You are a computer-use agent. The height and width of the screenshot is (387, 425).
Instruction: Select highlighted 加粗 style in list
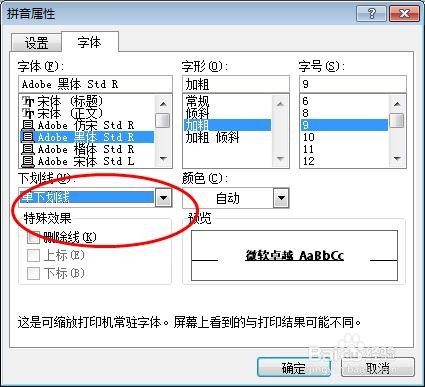coord(227,125)
